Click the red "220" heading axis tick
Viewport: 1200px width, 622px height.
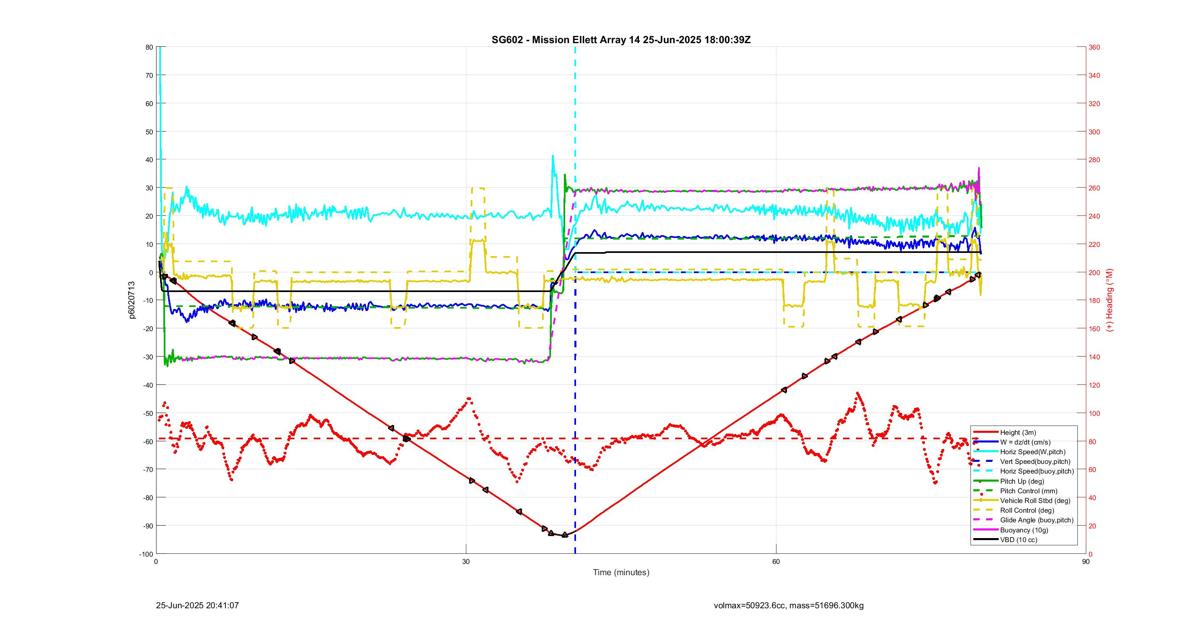tap(1095, 244)
